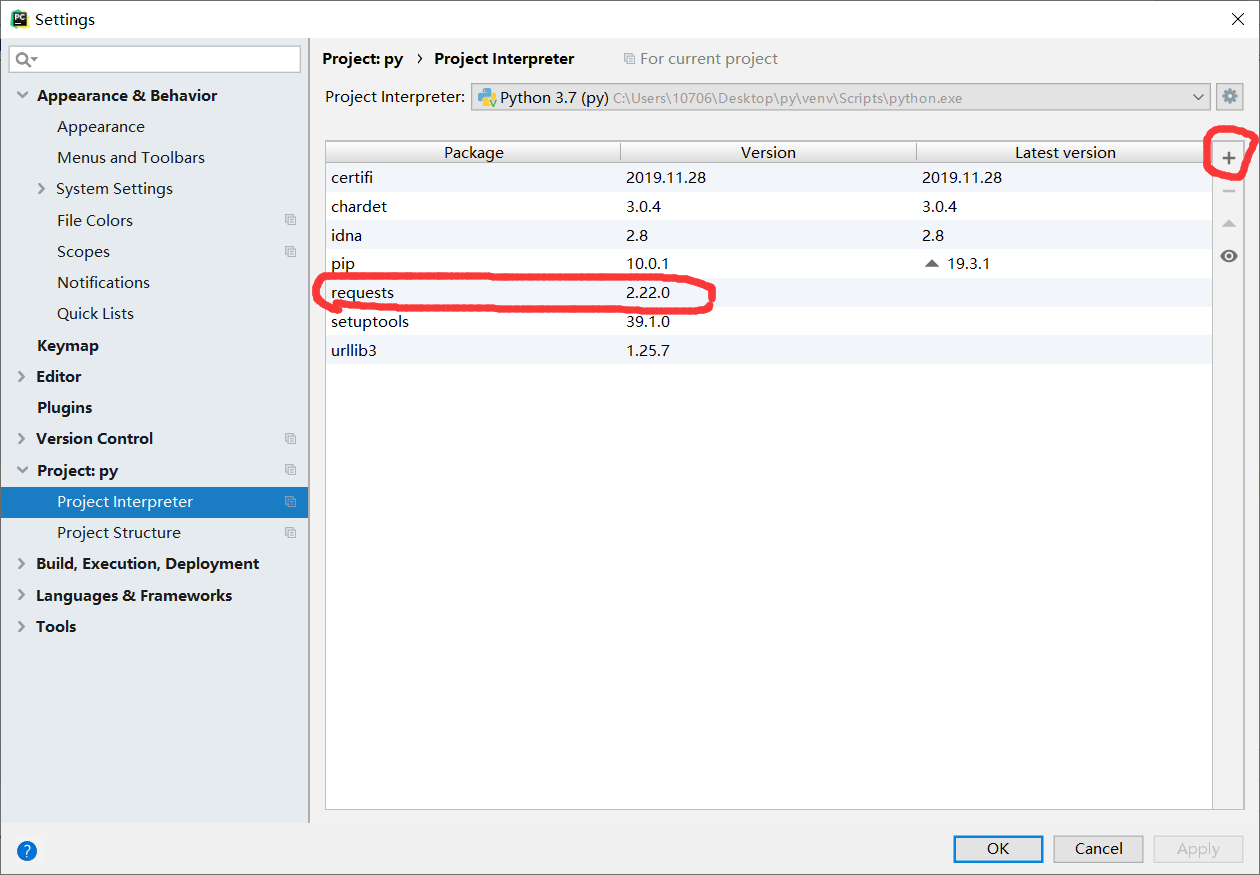Click pip's installed version 10.0.1

pyautogui.click(x=647, y=264)
